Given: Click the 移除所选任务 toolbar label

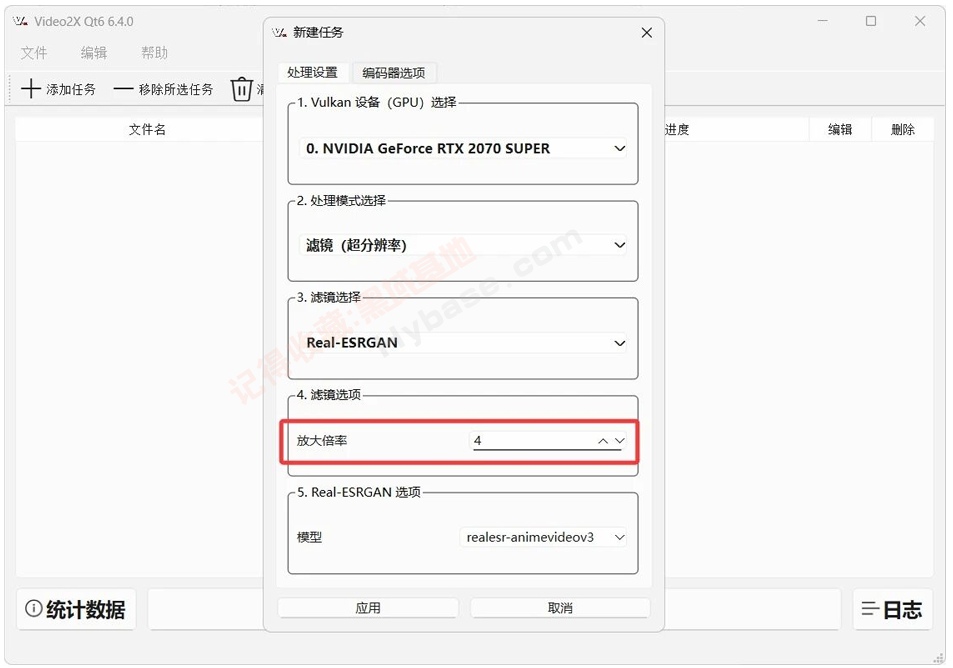Looking at the screenshot, I should (176, 89).
